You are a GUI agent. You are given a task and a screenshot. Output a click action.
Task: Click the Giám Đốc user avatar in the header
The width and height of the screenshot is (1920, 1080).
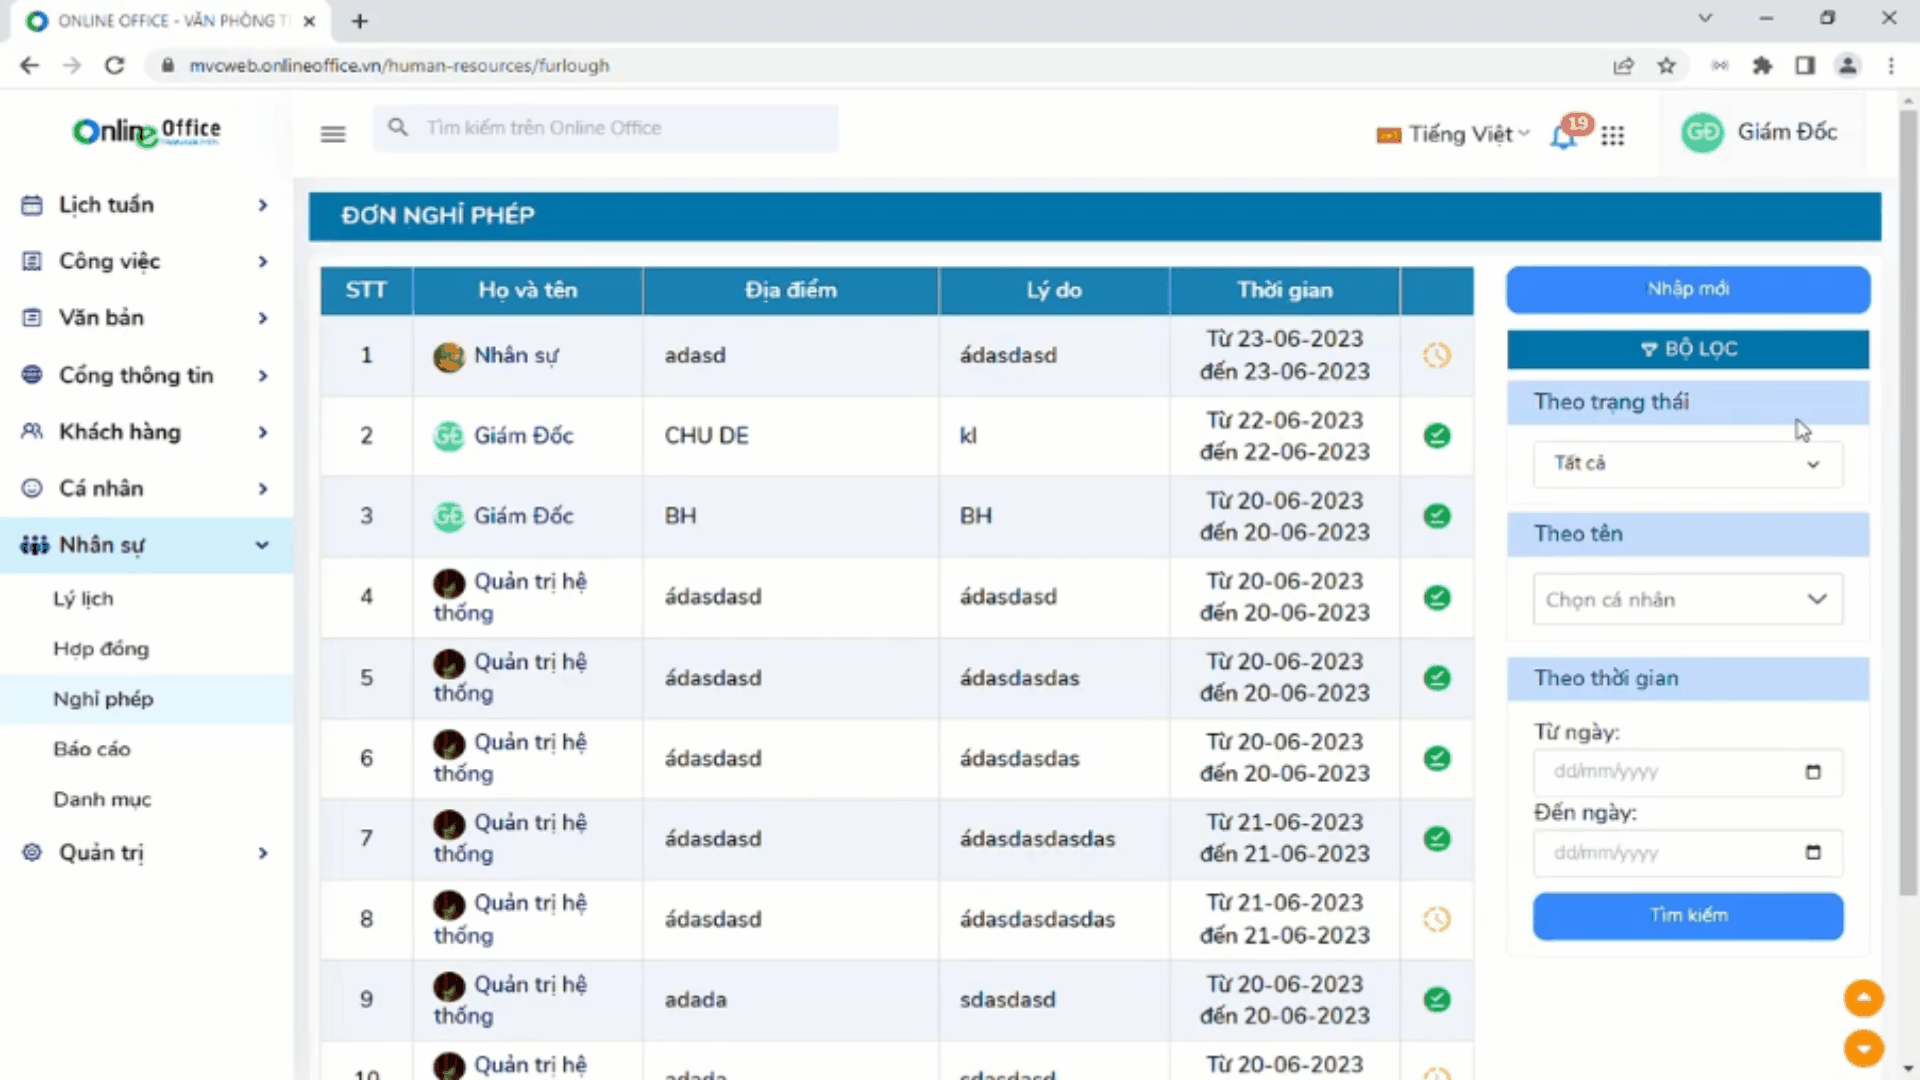click(x=1702, y=133)
